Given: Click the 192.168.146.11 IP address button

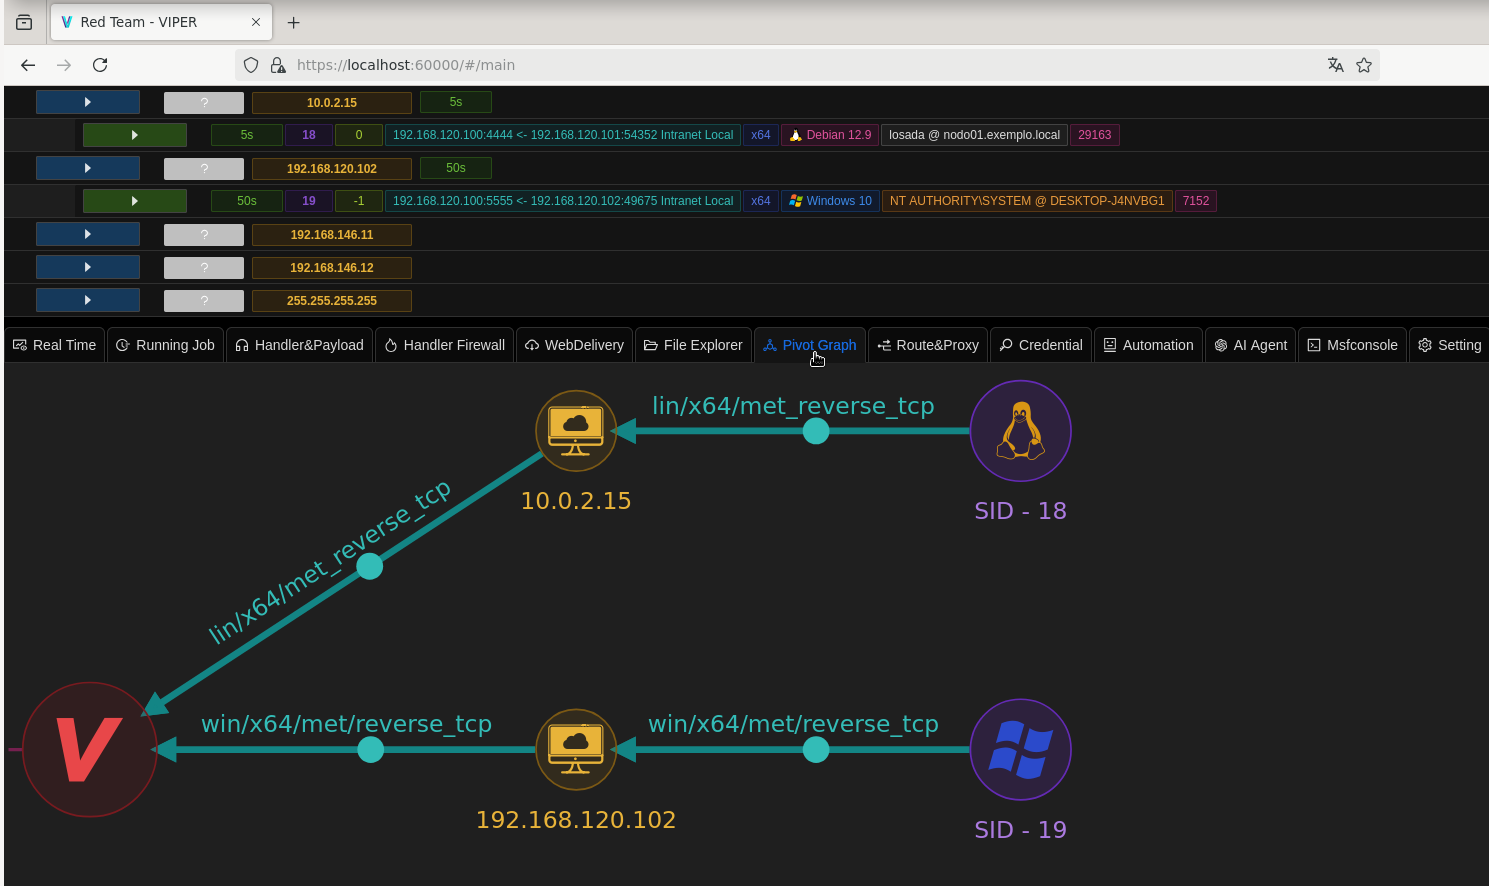Looking at the screenshot, I should click(332, 234).
